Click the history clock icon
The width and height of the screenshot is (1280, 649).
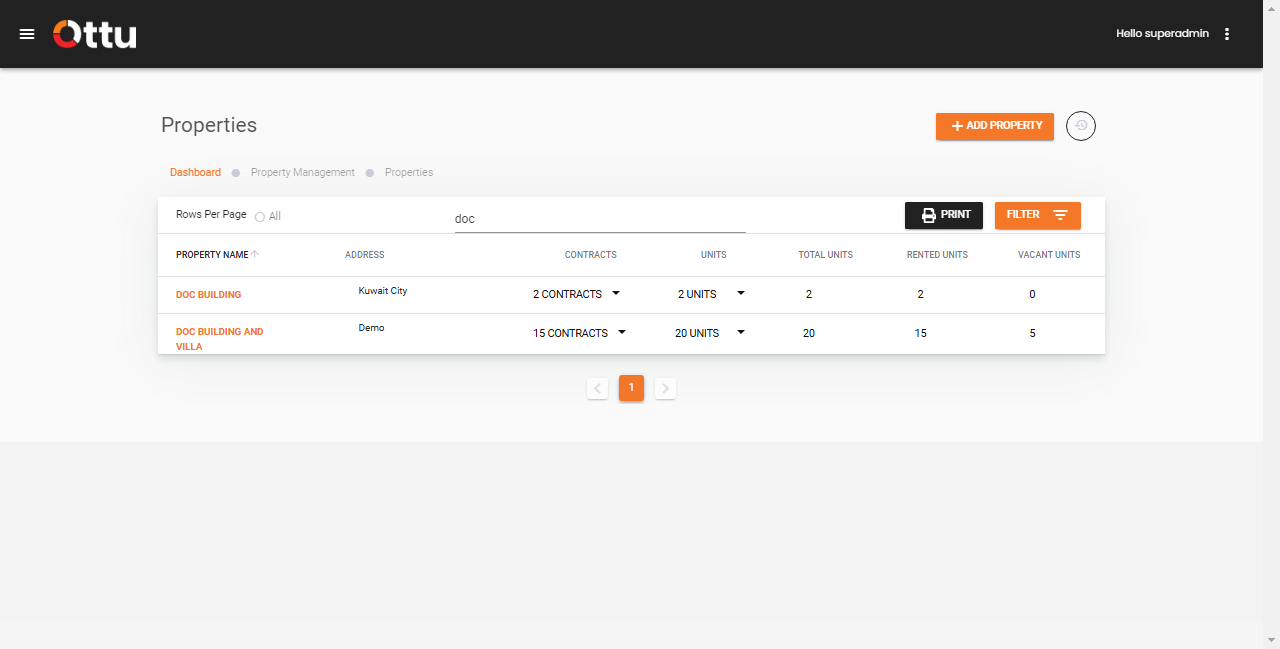pos(1081,126)
